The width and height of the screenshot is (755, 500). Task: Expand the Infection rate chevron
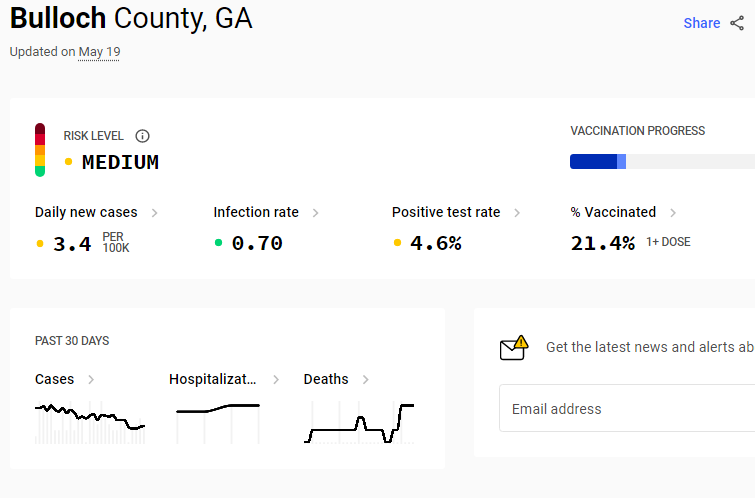point(315,212)
